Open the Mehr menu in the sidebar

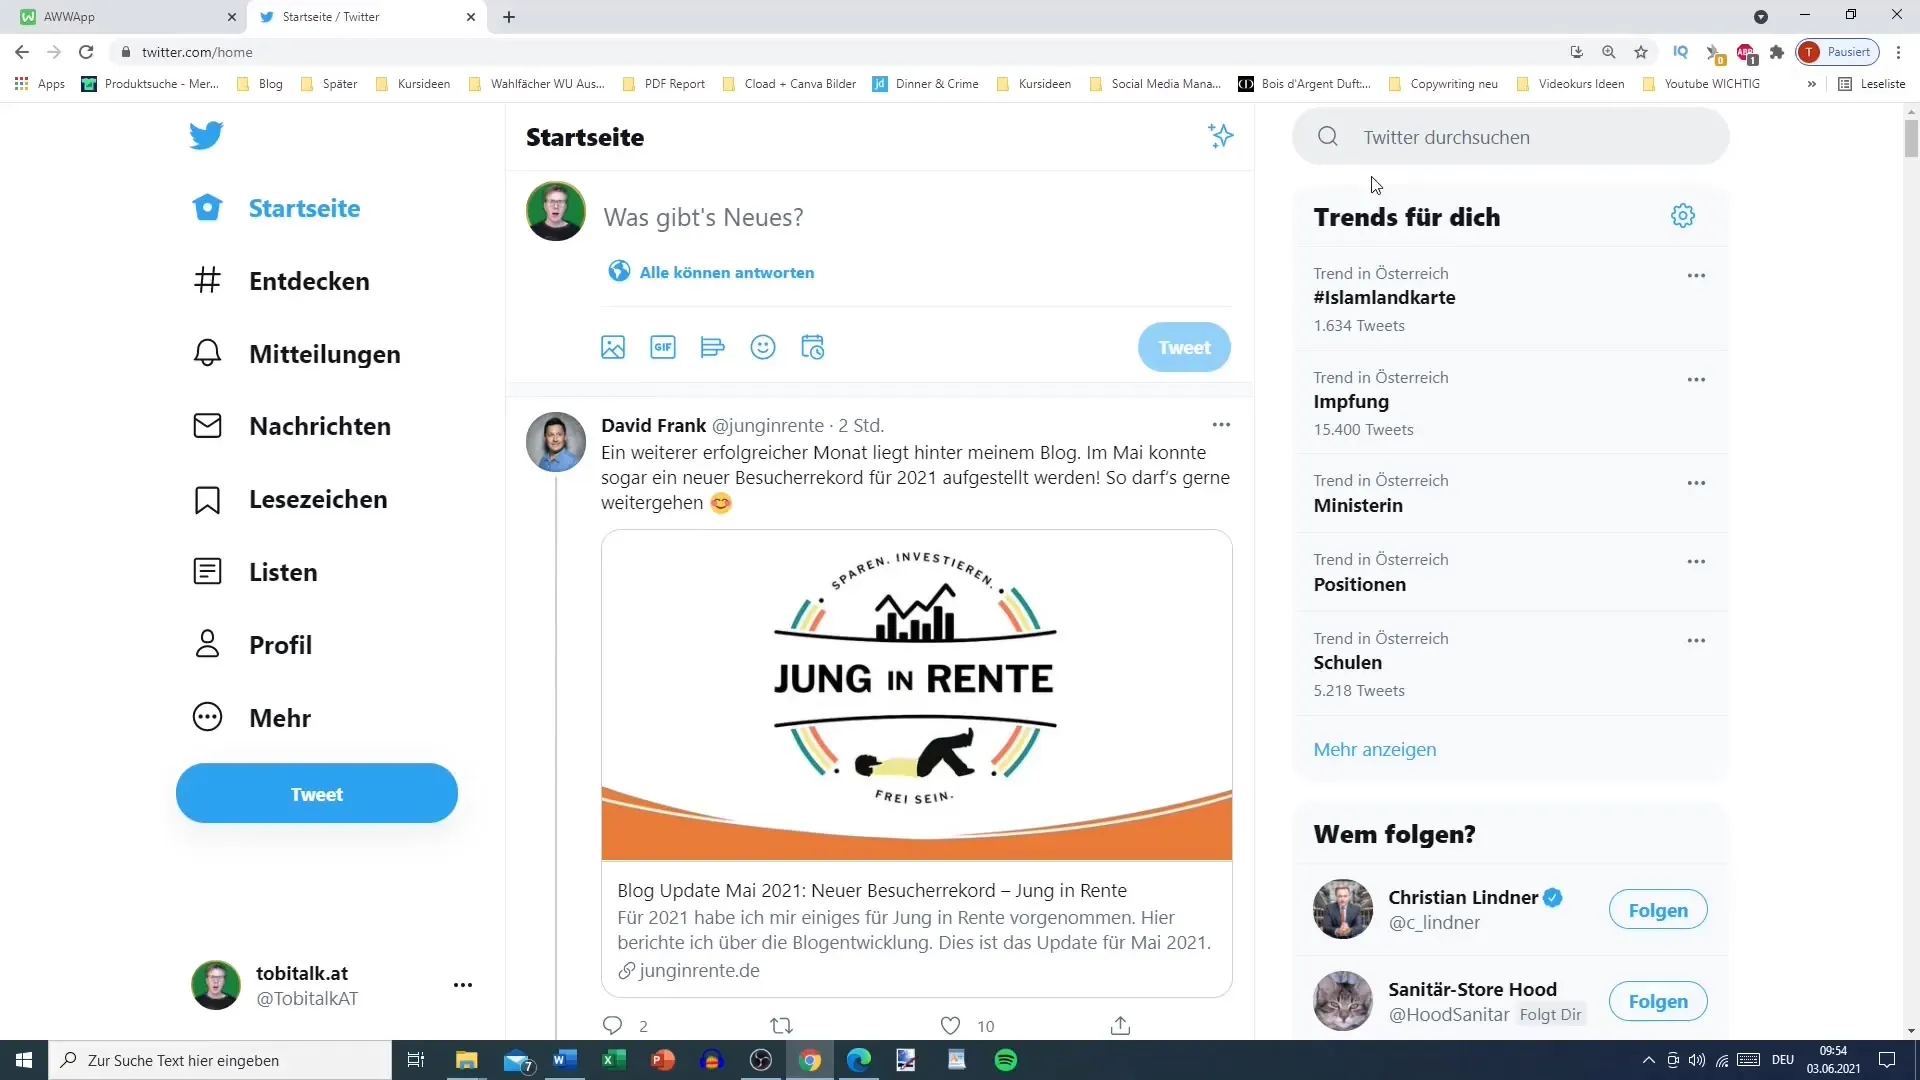[252, 718]
